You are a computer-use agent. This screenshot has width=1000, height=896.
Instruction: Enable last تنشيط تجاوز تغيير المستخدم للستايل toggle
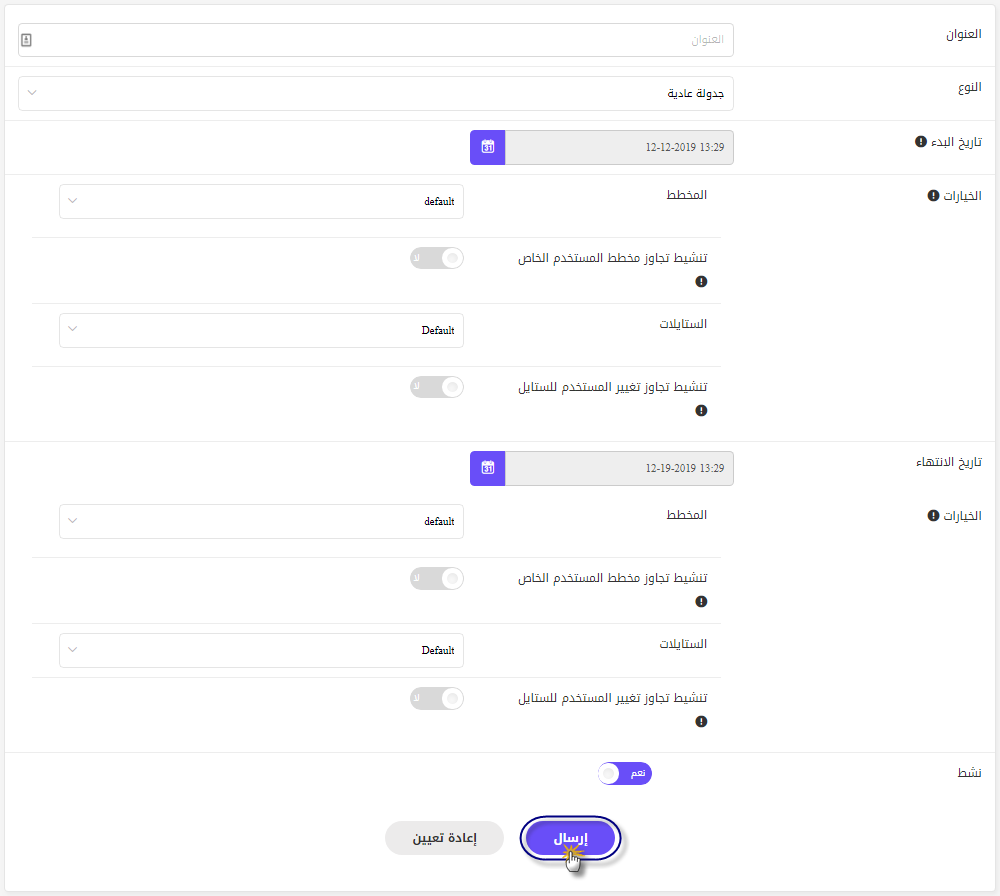point(437,698)
